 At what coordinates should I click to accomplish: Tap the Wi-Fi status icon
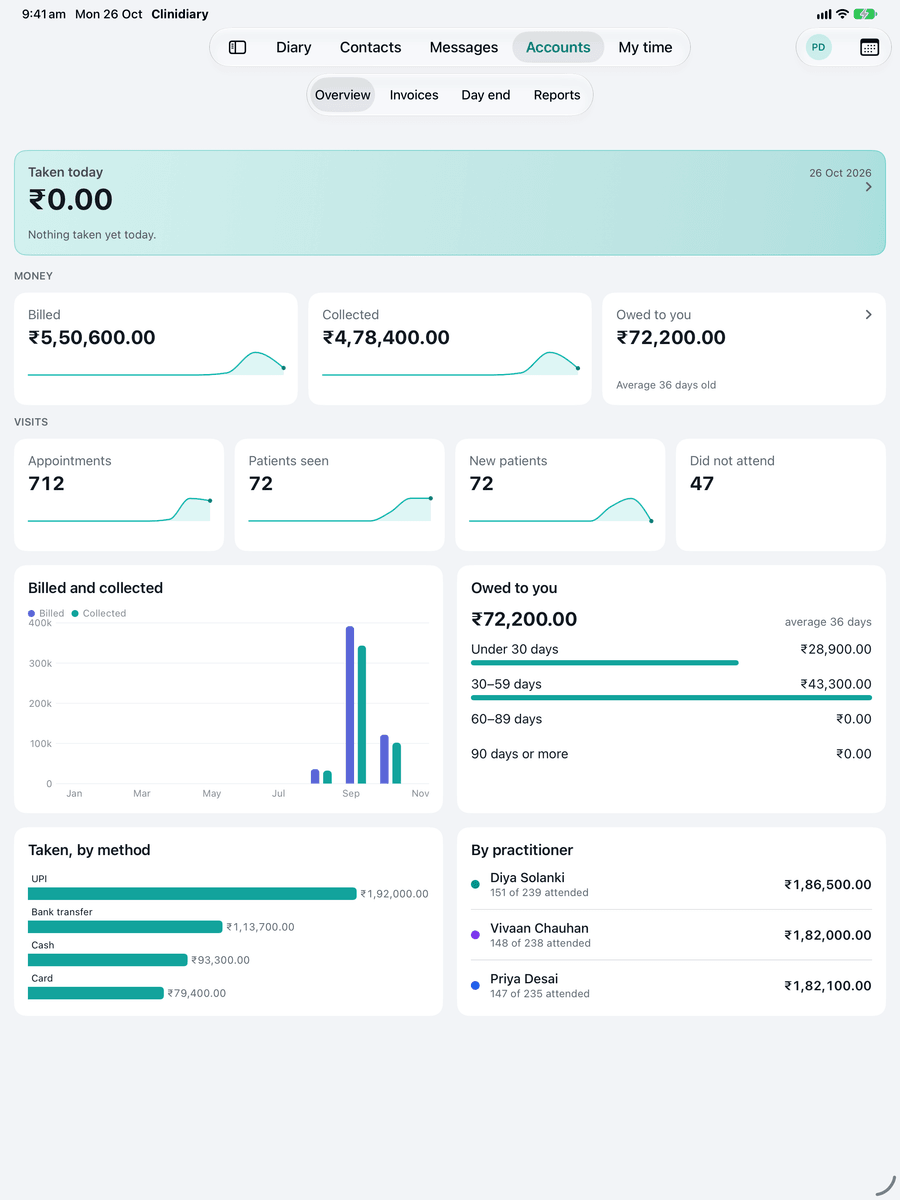842,14
